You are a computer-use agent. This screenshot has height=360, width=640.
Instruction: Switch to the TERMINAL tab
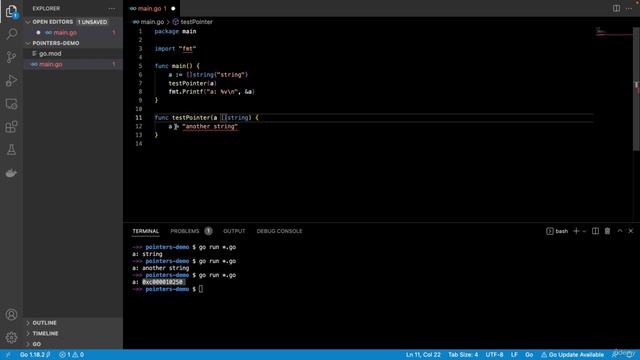146,231
